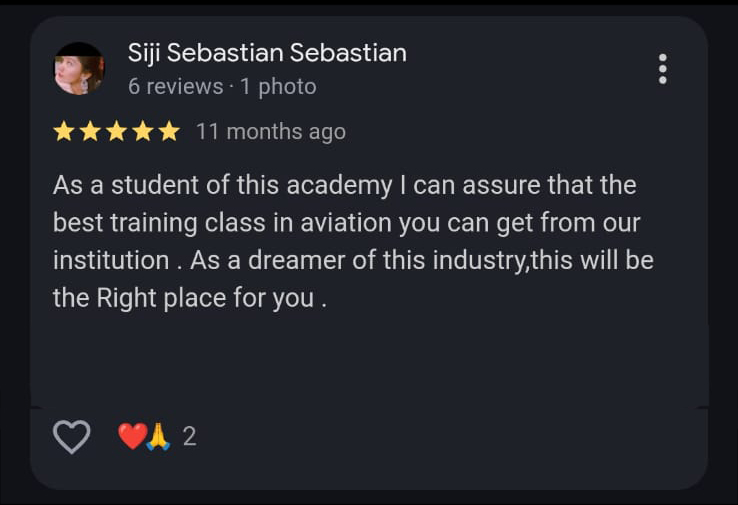Click the line starting "institution . As a dreamer"
Viewport: 738px width, 505px height.
(x=353, y=260)
